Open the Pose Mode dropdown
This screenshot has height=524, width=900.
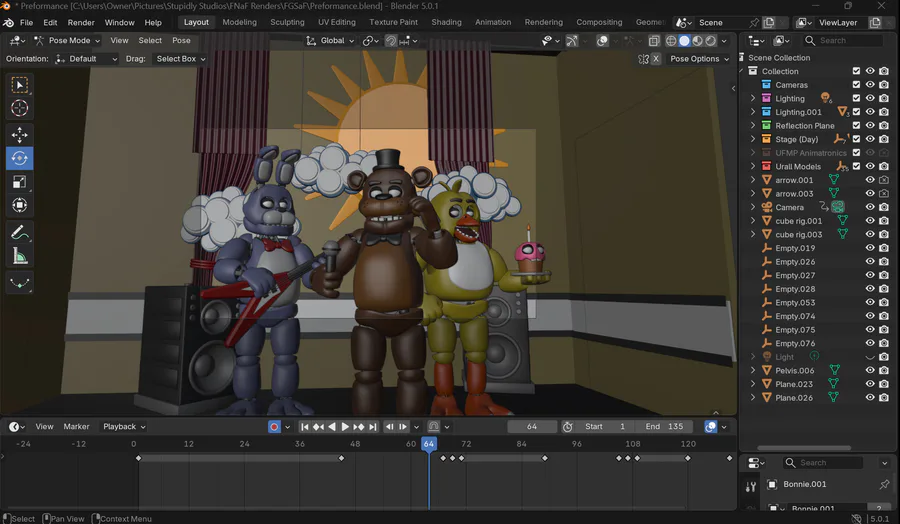click(66, 41)
